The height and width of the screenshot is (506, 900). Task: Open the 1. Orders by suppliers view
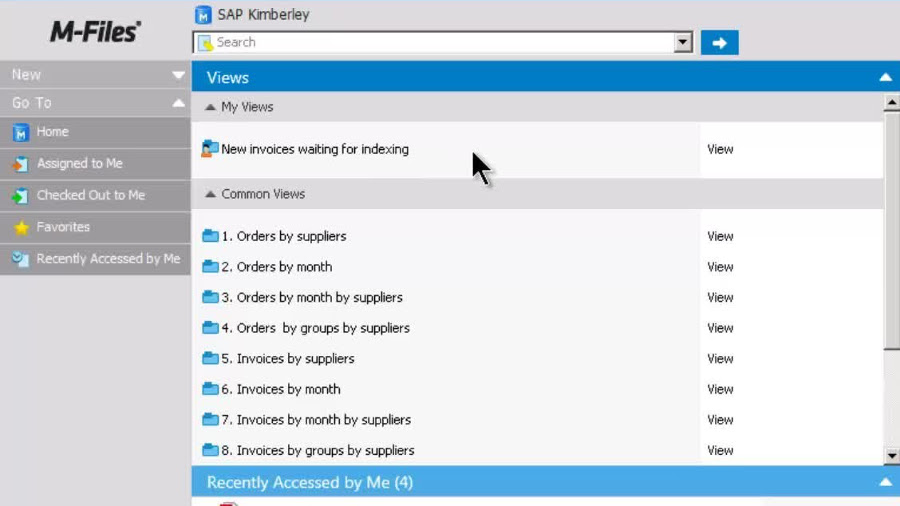pos(284,236)
